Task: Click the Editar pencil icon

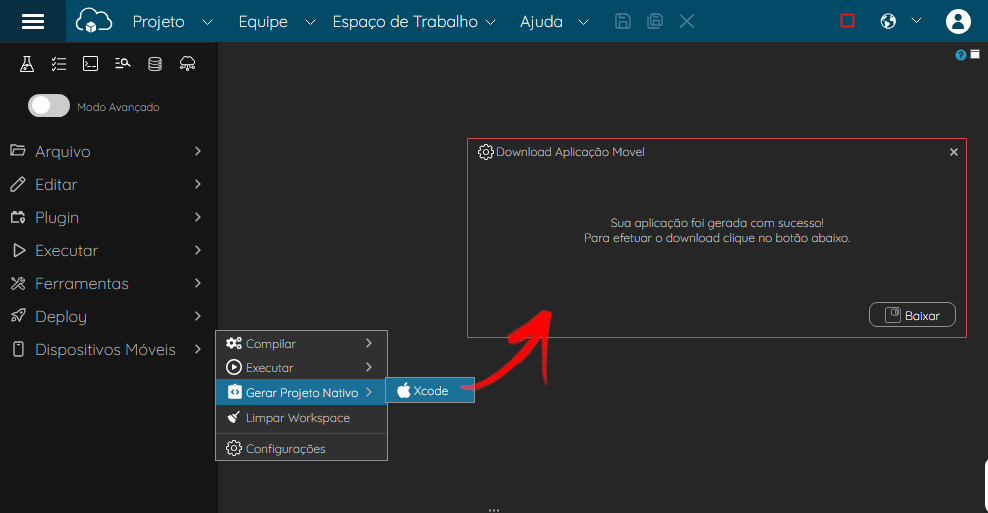Action: coord(18,184)
